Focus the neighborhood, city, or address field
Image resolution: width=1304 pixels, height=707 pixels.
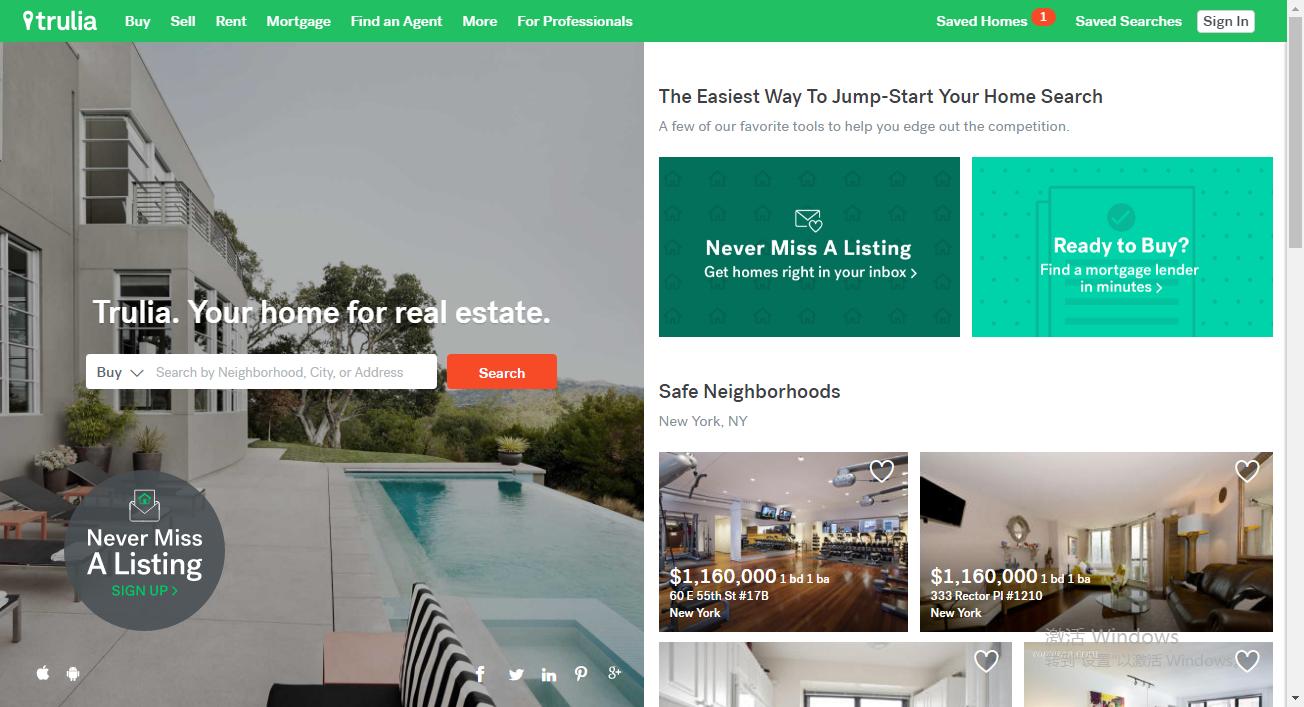pos(294,372)
